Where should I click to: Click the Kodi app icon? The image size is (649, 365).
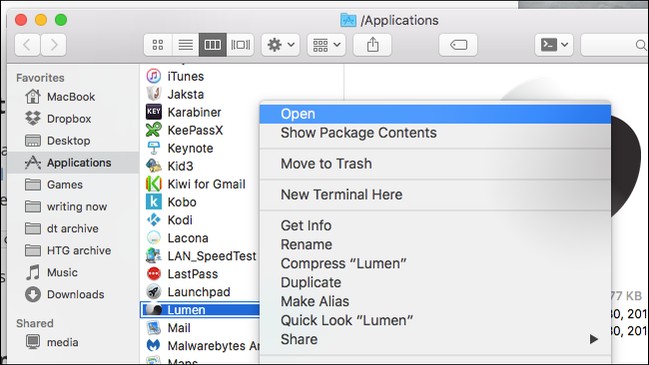pyautogui.click(x=154, y=220)
